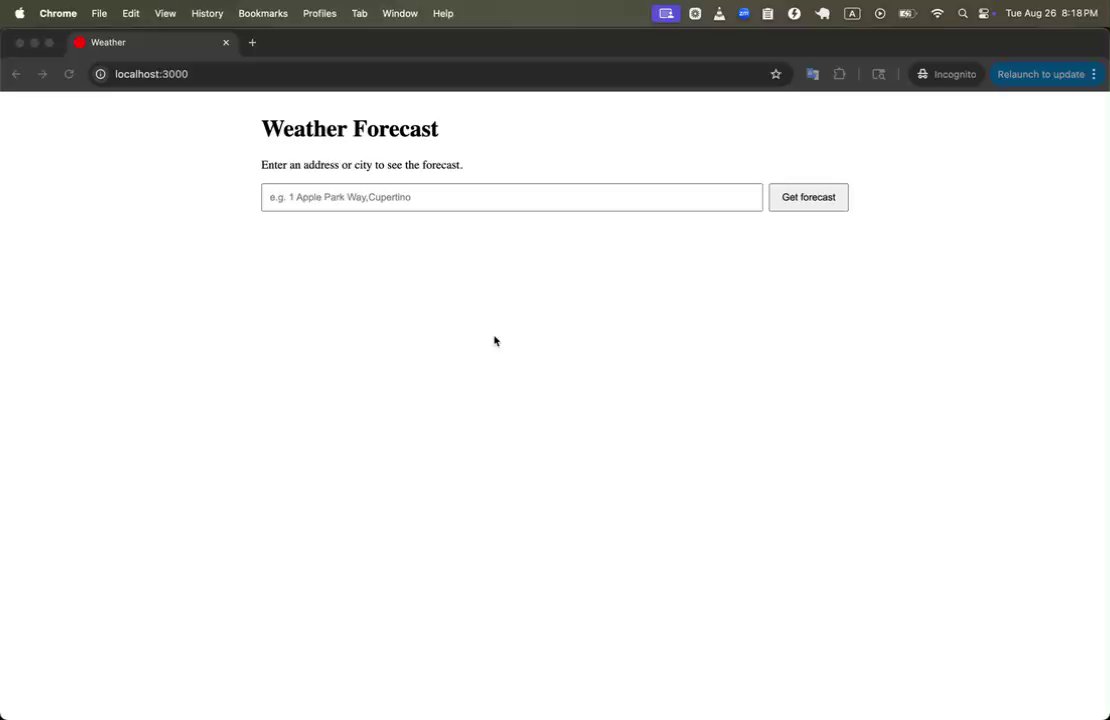Click the square icon beside purple recorder icon

click(x=695, y=13)
